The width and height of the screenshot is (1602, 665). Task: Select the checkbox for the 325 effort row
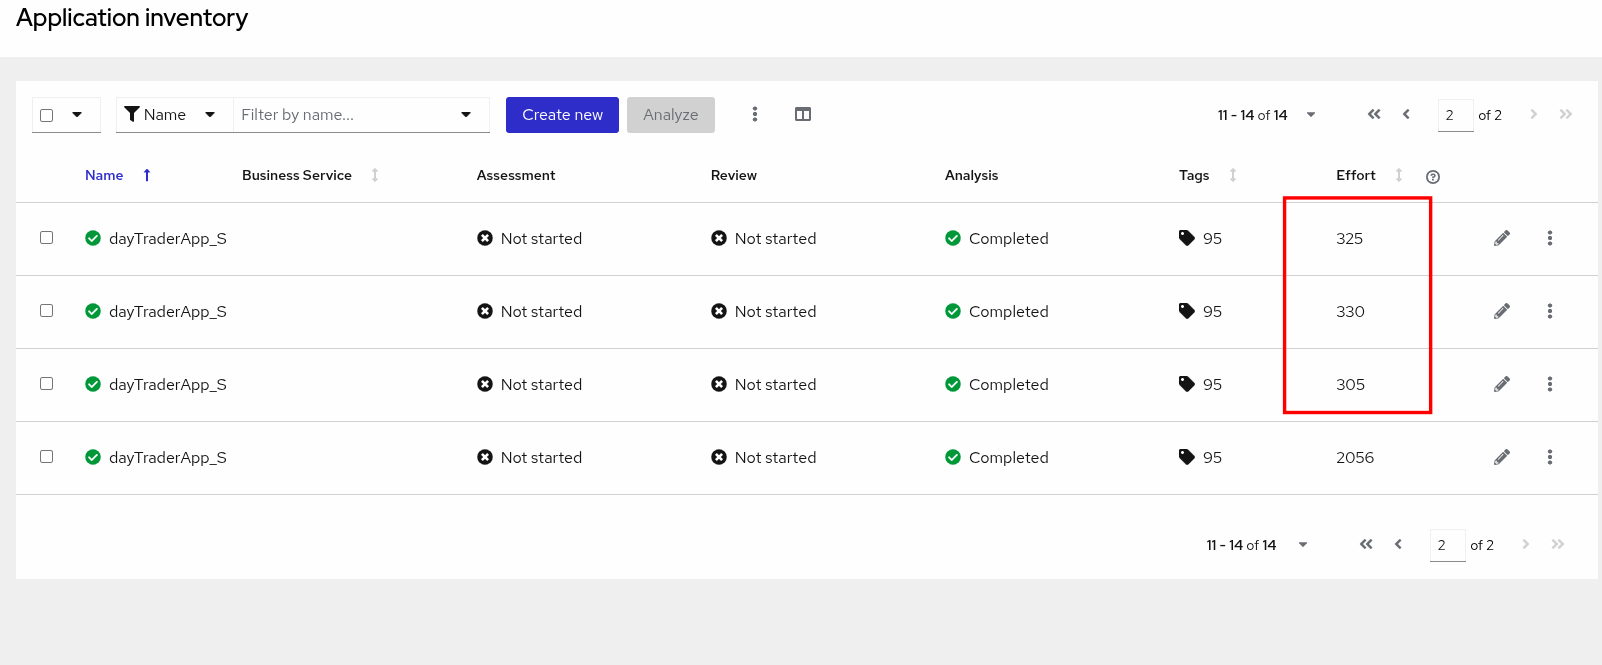coord(46,238)
